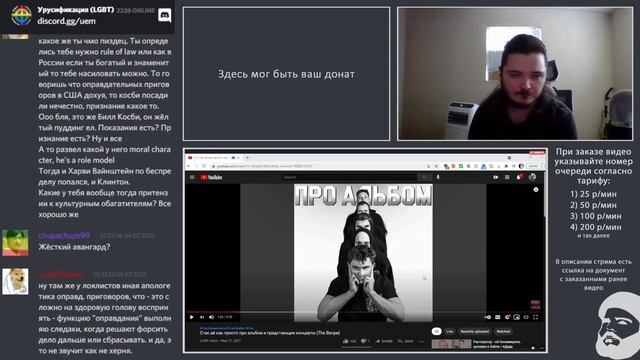Select the Recently uploaded chip
This screenshot has height=360, width=640.
475,331
